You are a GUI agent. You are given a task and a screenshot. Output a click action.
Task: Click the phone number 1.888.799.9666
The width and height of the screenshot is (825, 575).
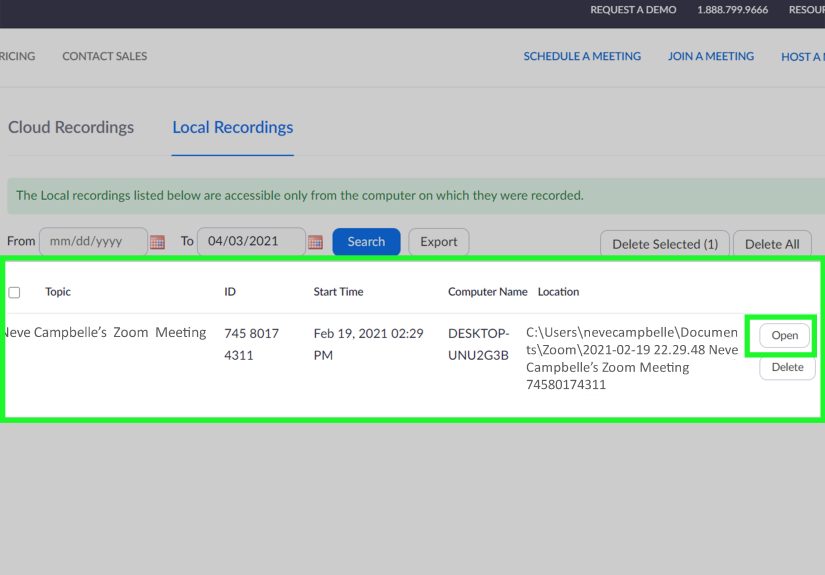click(x=732, y=10)
